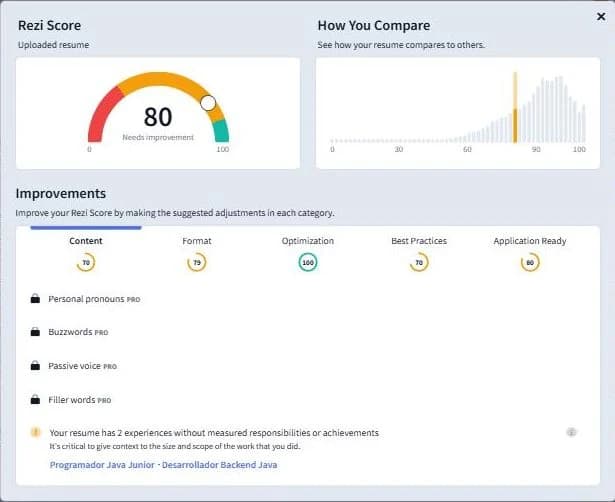
Task: Click the warning about 2 experiences without measures
Action: pyautogui.click(x=214, y=433)
